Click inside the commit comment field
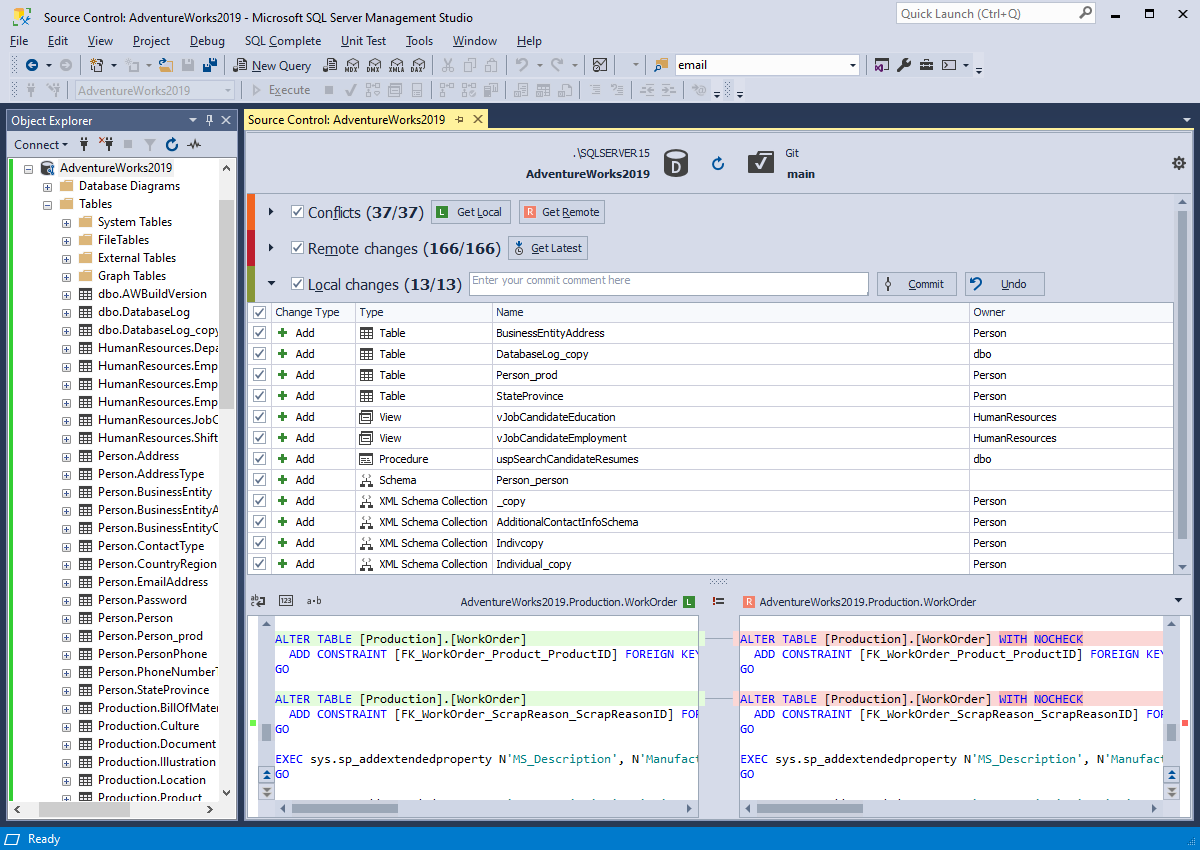Image resolution: width=1200 pixels, height=850 pixels. tap(670, 283)
